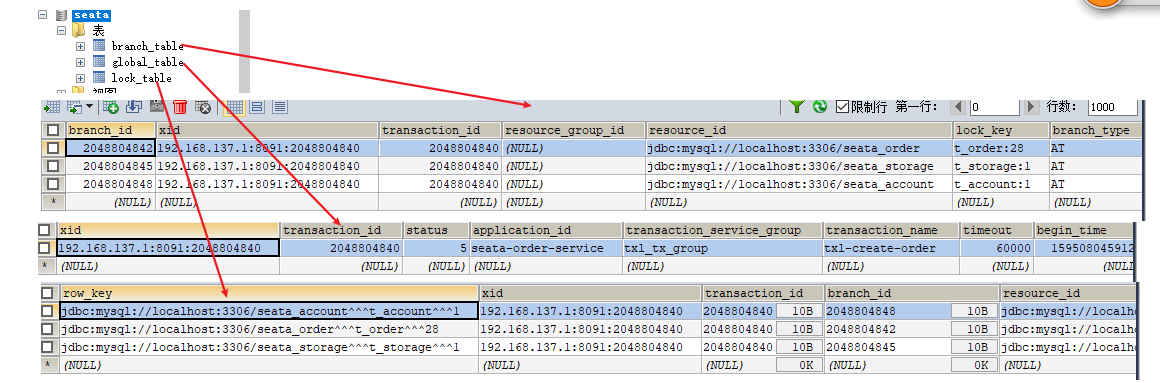Image resolution: width=1160 pixels, height=383 pixels.
Task: Toggle select-all checkbox in row_key grid header
Action: point(48,294)
